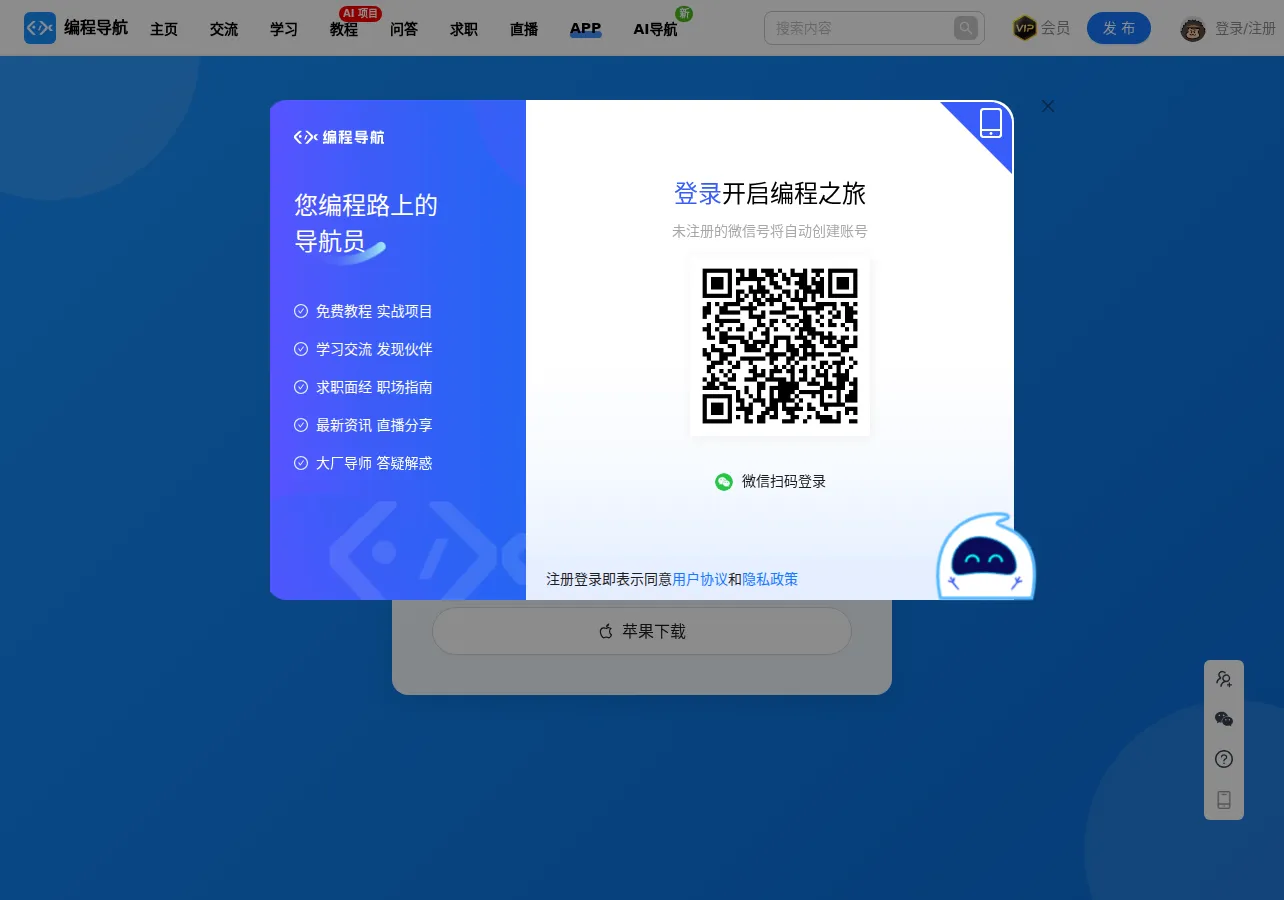Open the 用户协议 link

tap(700, 579)
